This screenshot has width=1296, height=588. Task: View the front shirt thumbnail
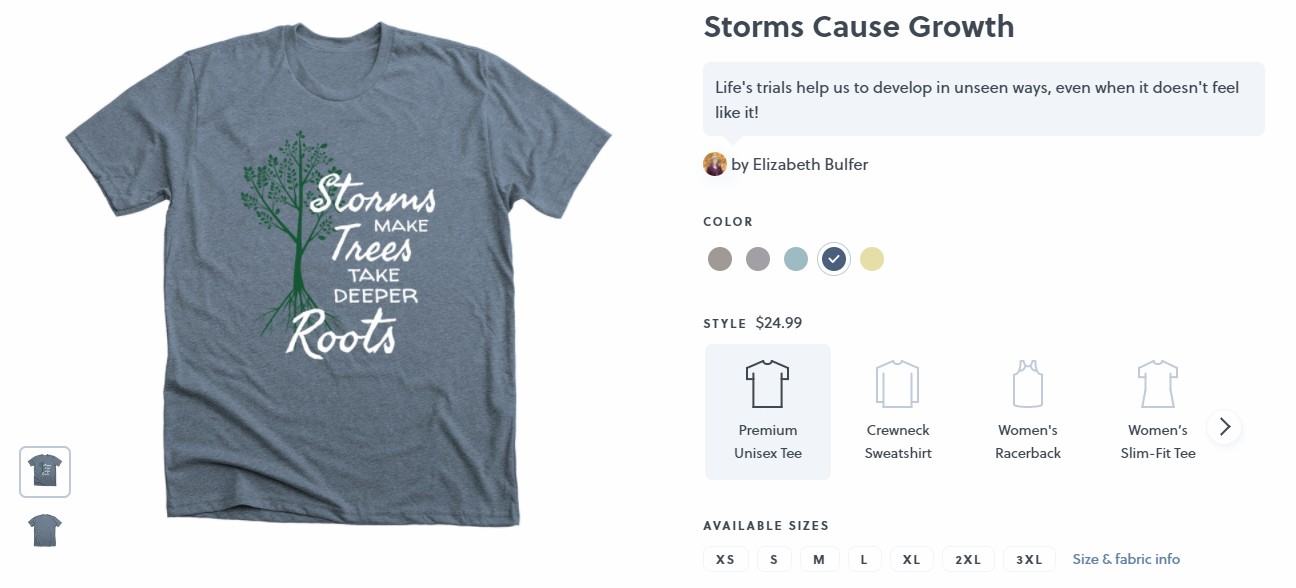pos(45,472)
